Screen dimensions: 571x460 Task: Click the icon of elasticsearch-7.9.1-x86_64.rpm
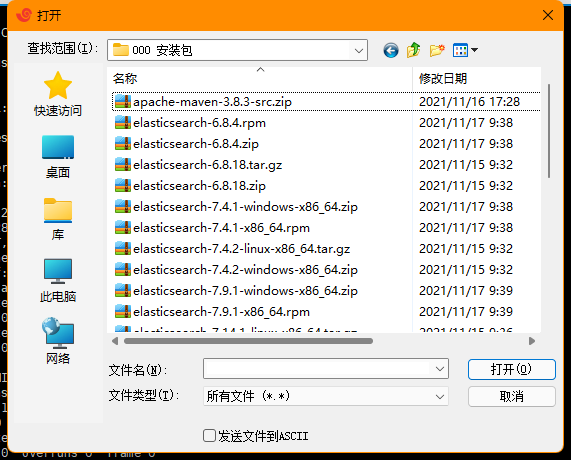click(123, 311)
